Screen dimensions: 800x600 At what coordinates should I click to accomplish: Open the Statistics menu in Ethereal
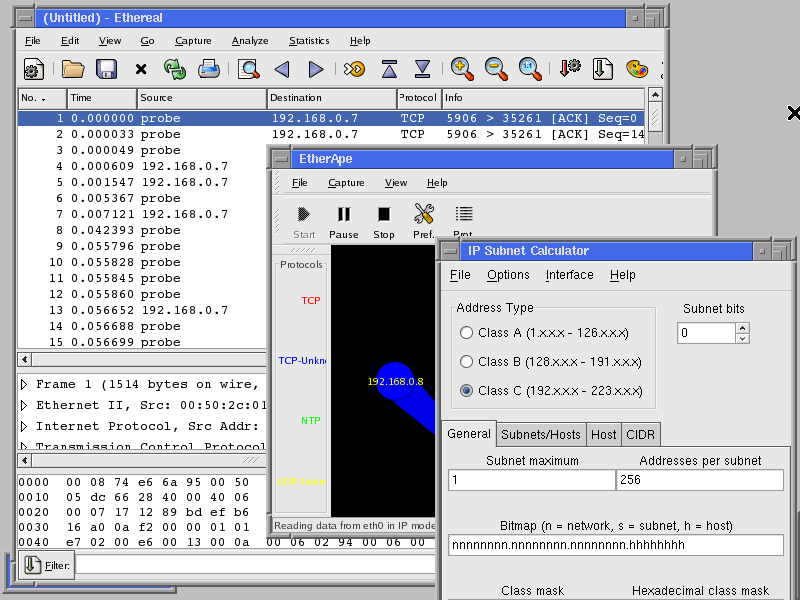pos(309,40)
